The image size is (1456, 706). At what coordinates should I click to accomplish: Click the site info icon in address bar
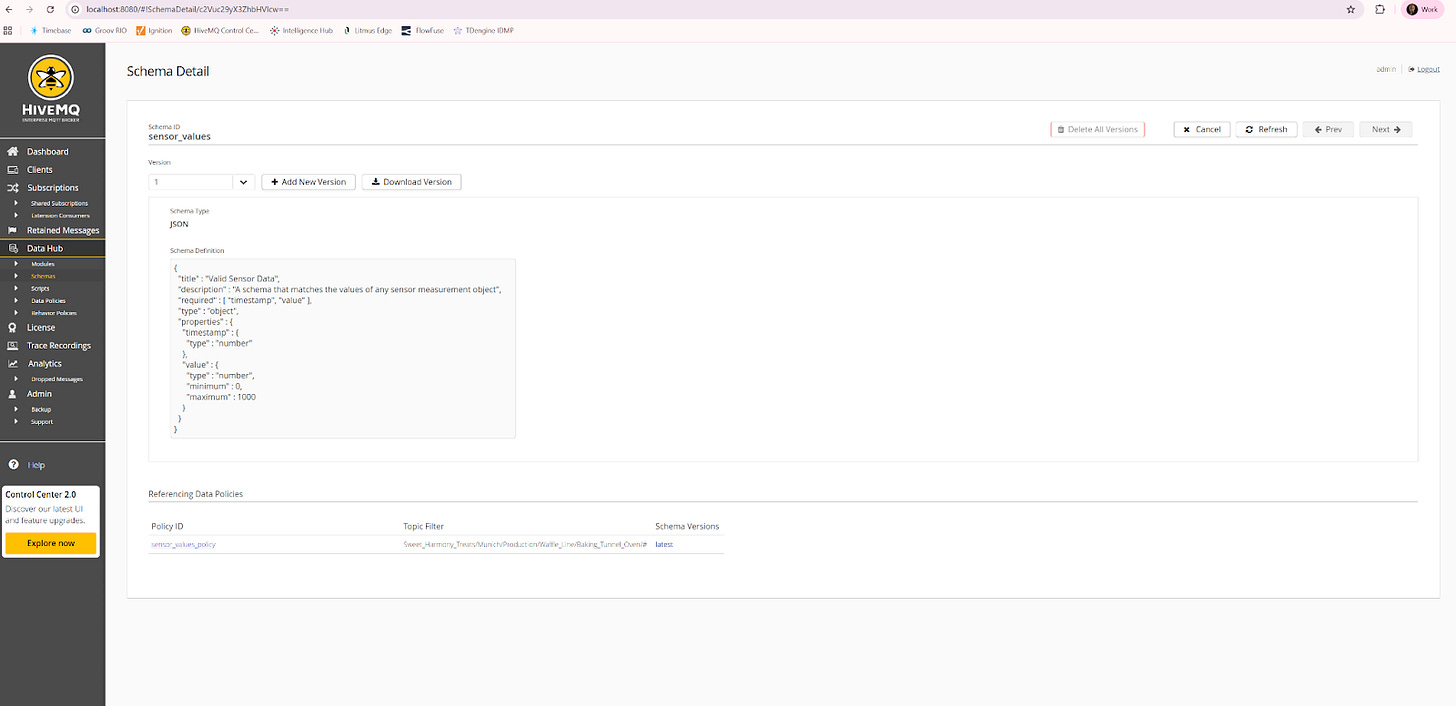click(75, 9)
